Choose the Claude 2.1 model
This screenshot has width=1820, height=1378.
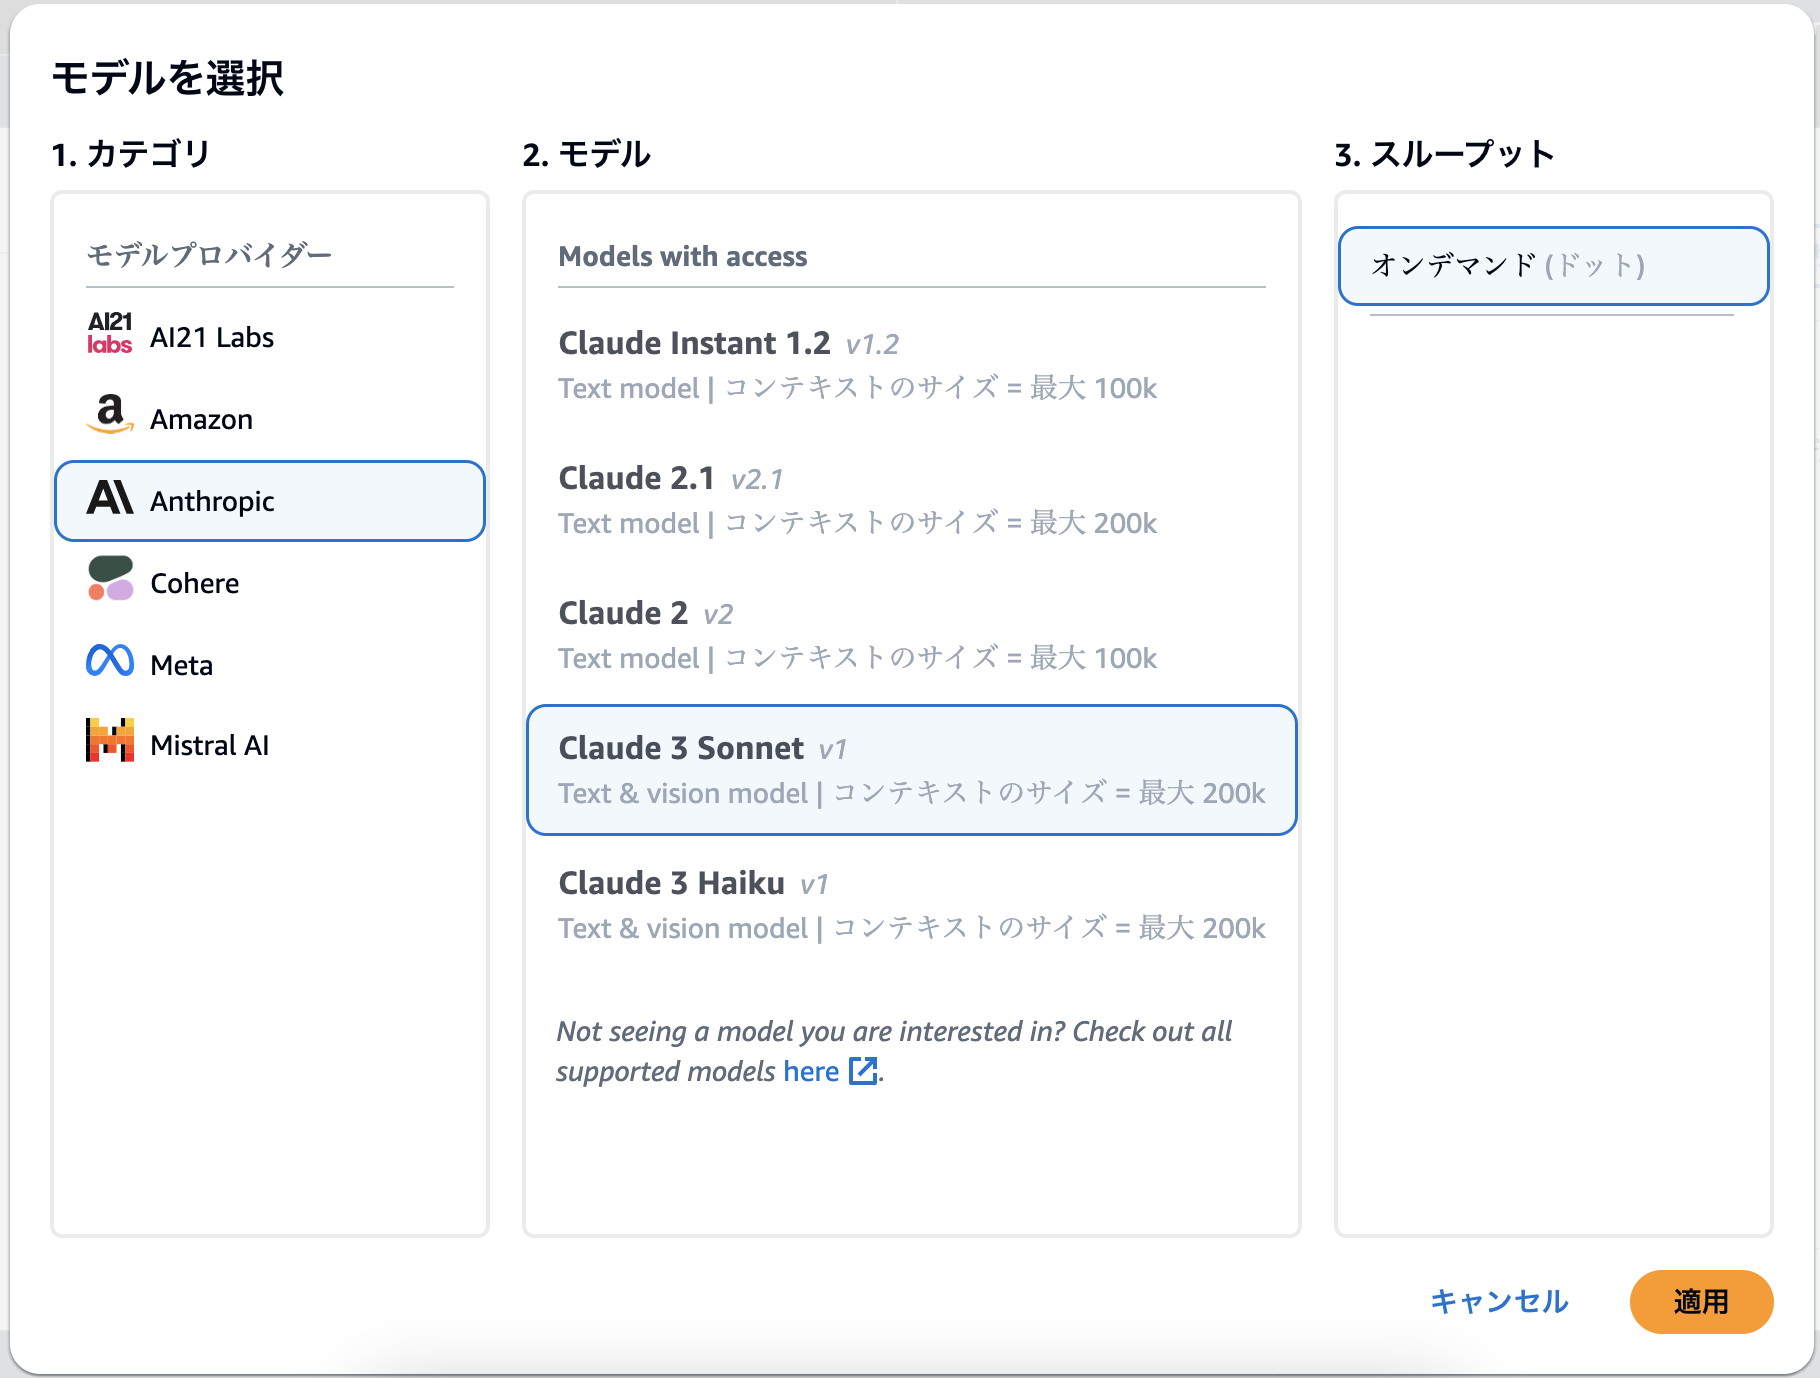pyautogui.click(x=912, y=500)
